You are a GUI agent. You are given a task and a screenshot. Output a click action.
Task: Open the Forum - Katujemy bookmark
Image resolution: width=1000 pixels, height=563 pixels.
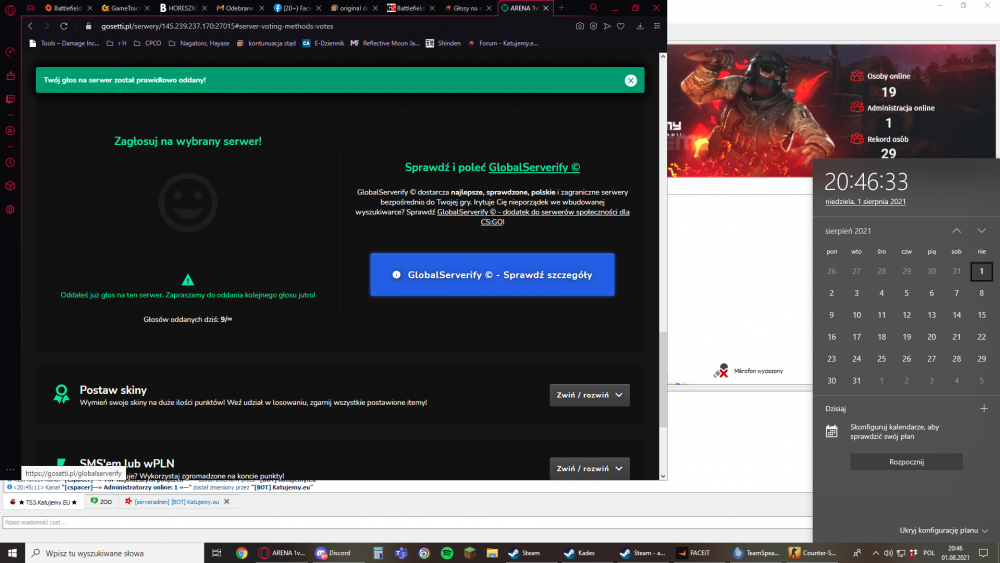(503, 43)
